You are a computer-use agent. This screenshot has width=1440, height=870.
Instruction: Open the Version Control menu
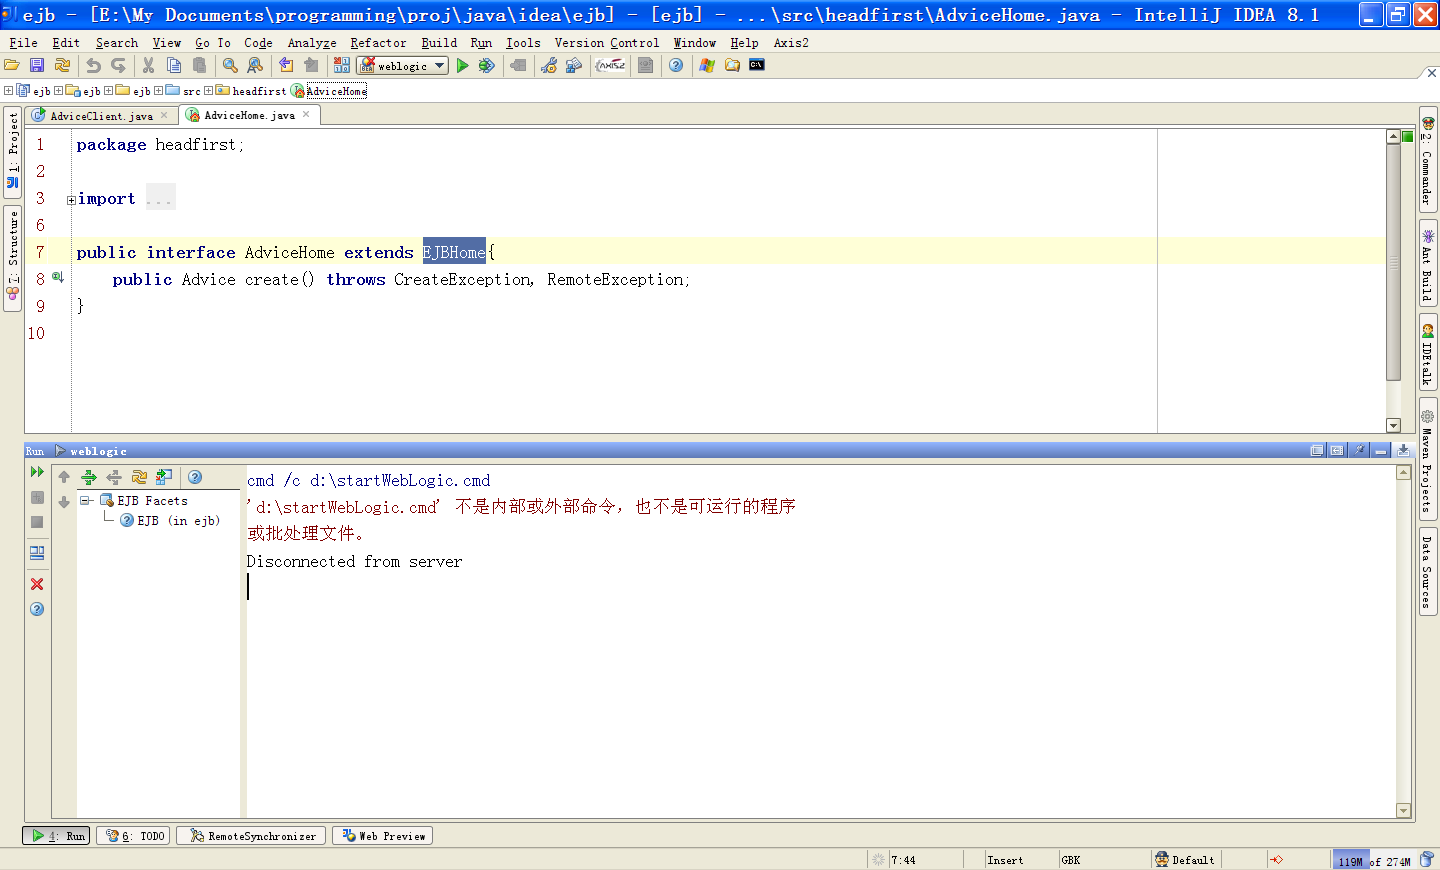607,43
